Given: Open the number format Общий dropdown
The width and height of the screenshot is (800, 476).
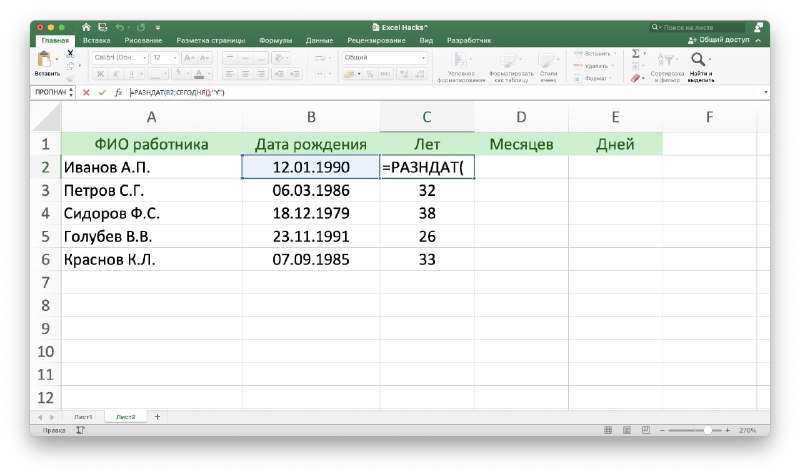Looking at the screenshot, I should tap(423, 58).
